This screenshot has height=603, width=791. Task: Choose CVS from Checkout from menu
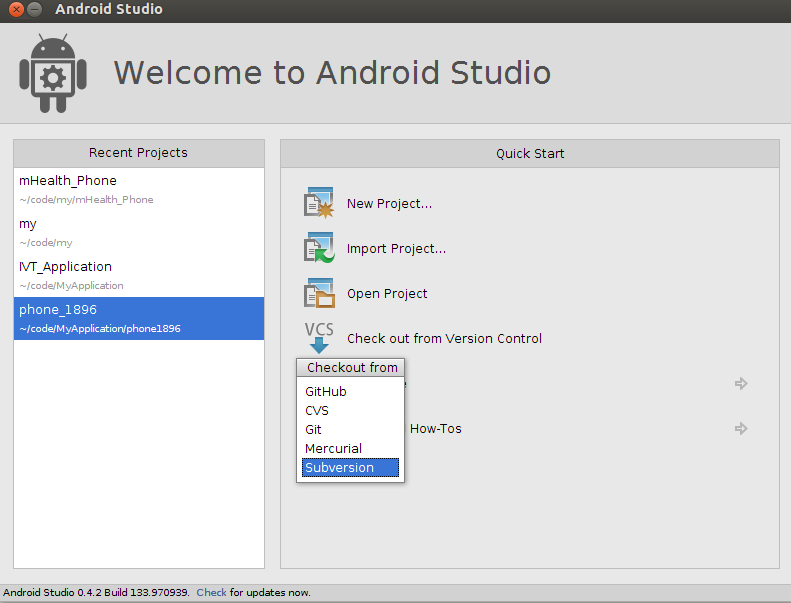(x=350, y=411)
